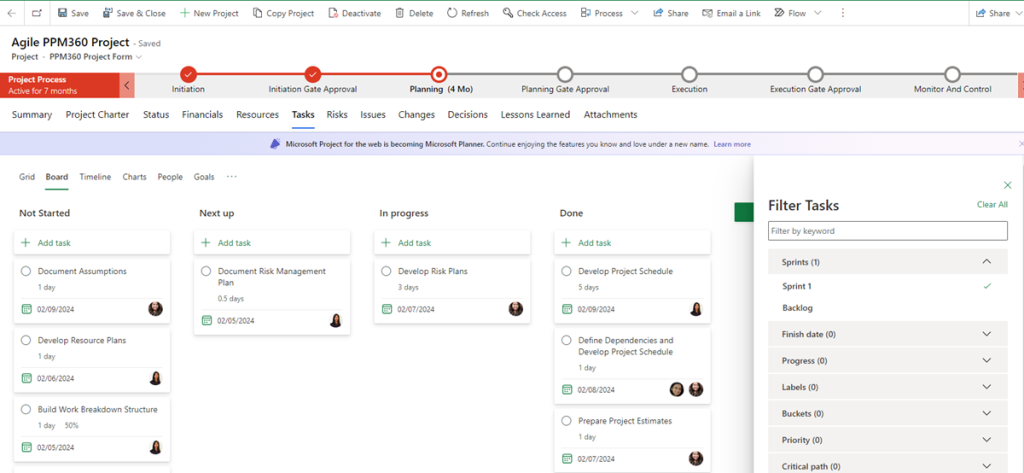Viewport: 1024px width, 473px height.
Task: Mark Document Risk Management Plan complete
Action: pos(206,271)
